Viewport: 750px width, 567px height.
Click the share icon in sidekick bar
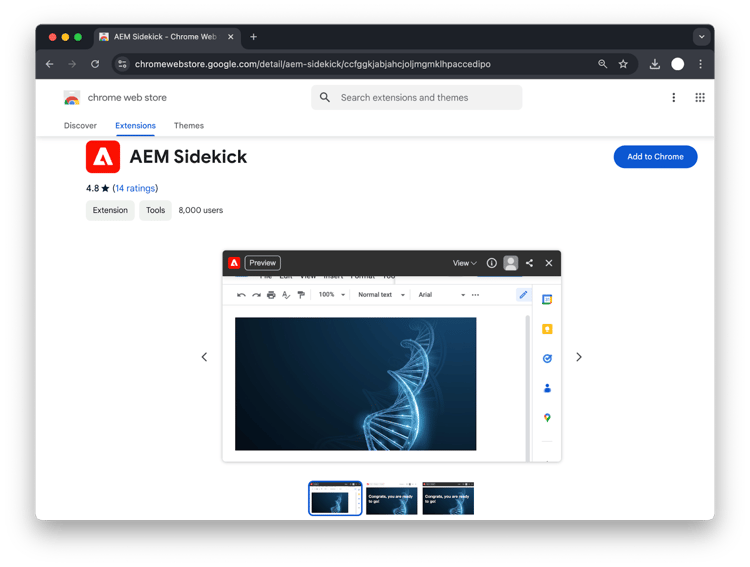click(529, 263)
